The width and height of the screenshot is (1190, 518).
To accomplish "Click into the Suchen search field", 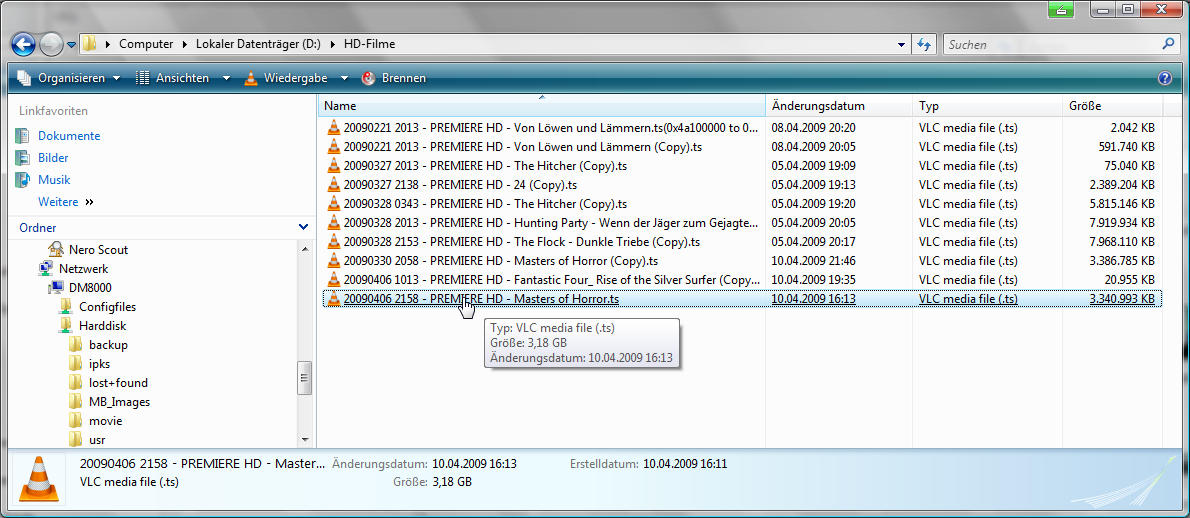I will 1051,44.
